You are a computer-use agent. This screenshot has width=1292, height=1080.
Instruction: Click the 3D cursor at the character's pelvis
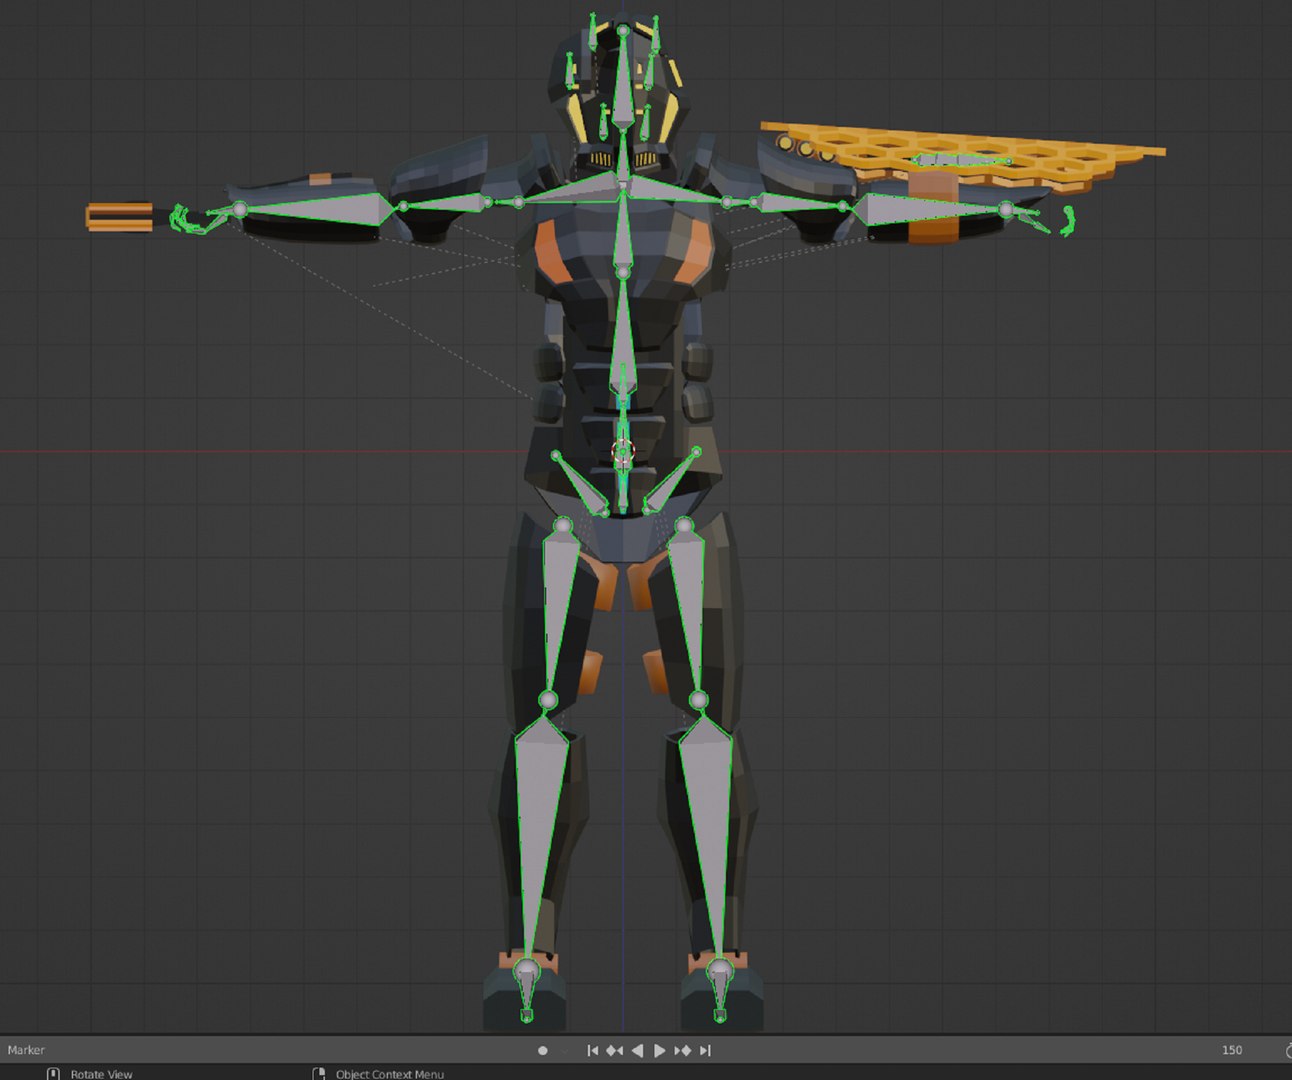pyautogui.click(x=623, y=453)
